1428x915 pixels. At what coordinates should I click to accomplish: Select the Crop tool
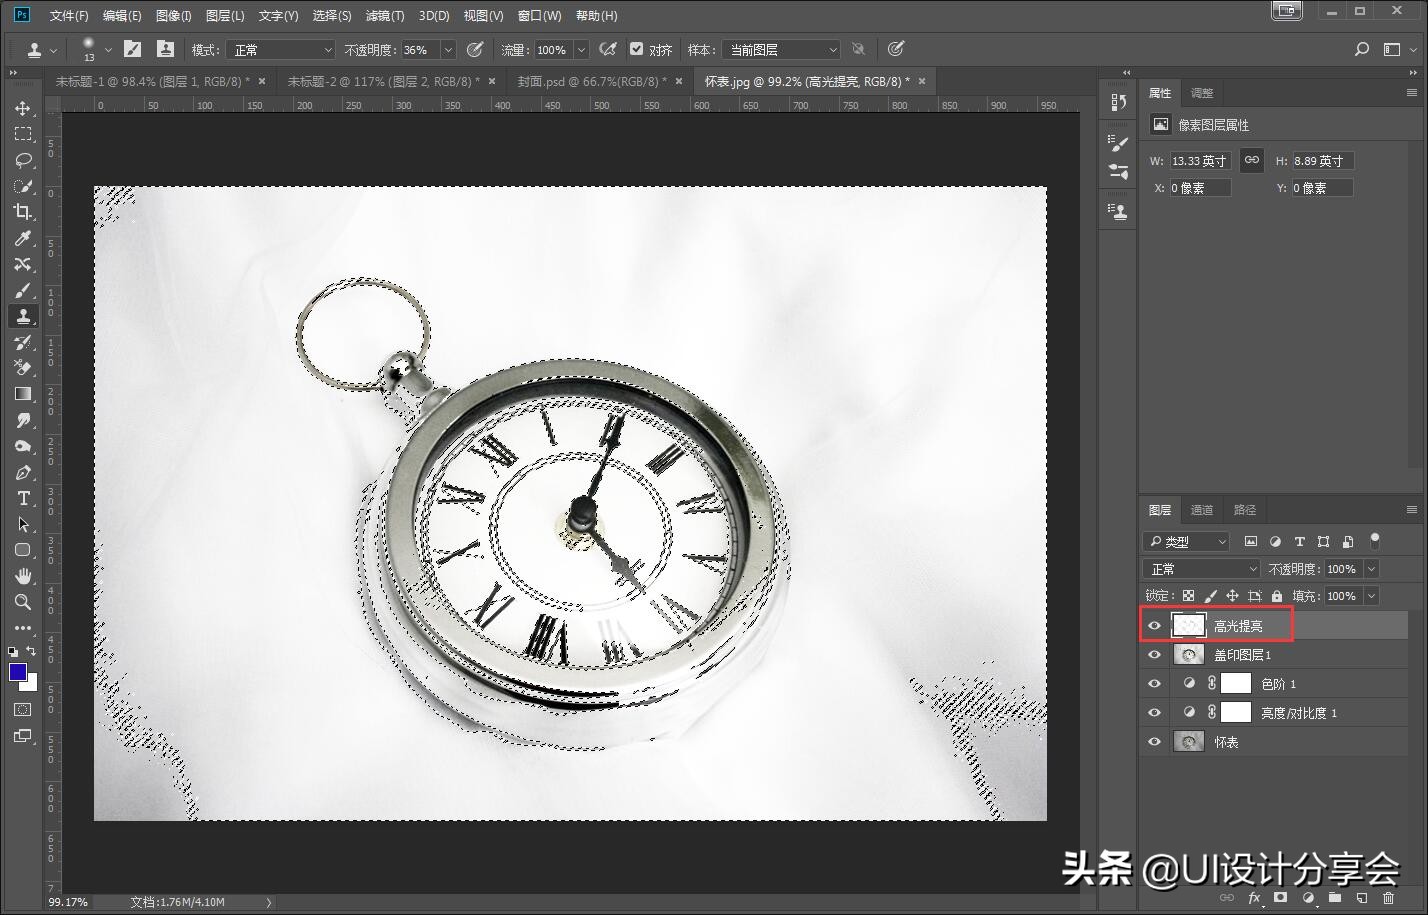tap(23, 212)
